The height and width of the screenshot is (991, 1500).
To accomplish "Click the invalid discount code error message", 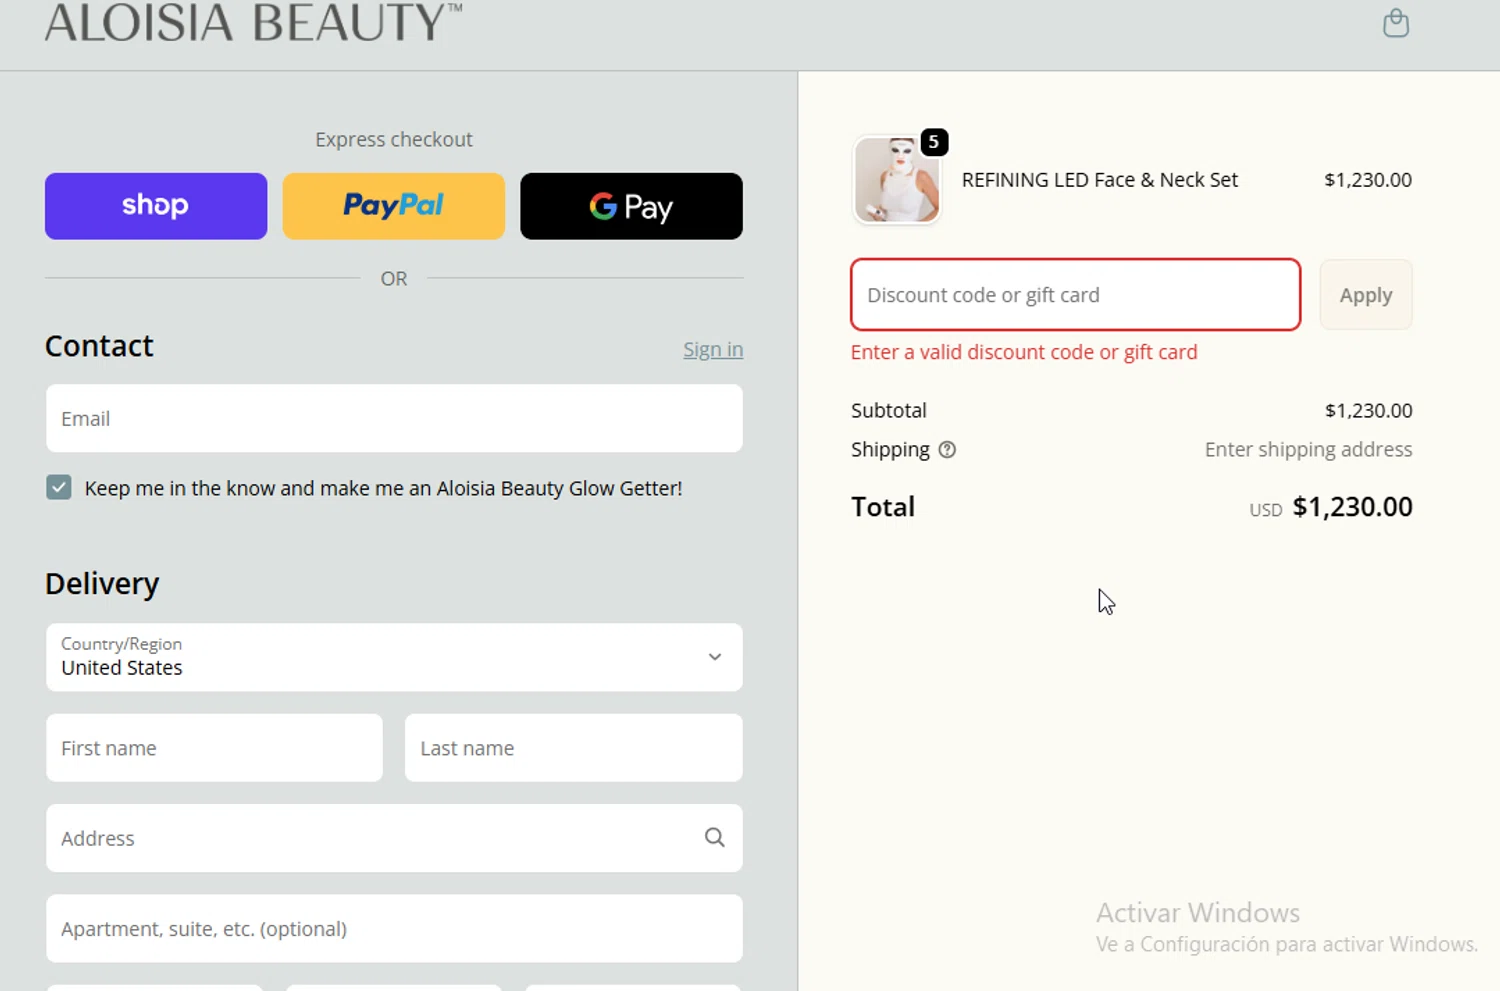I will (1024, 352).
